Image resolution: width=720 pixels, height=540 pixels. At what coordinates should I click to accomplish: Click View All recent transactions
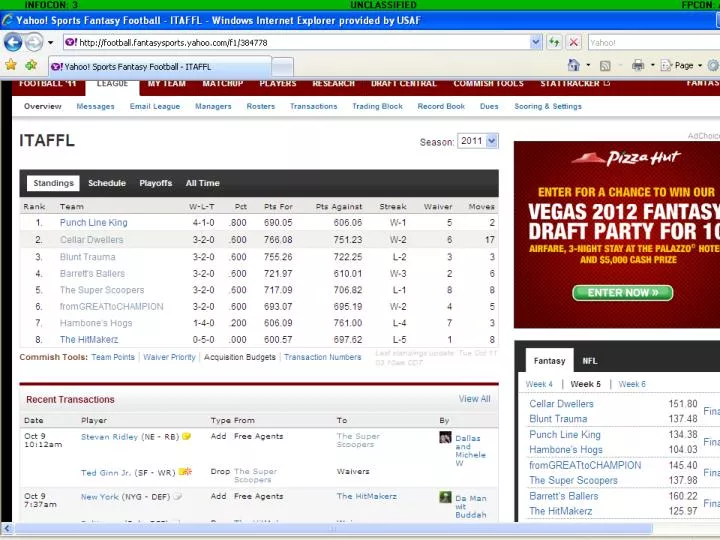click(474, 399)
